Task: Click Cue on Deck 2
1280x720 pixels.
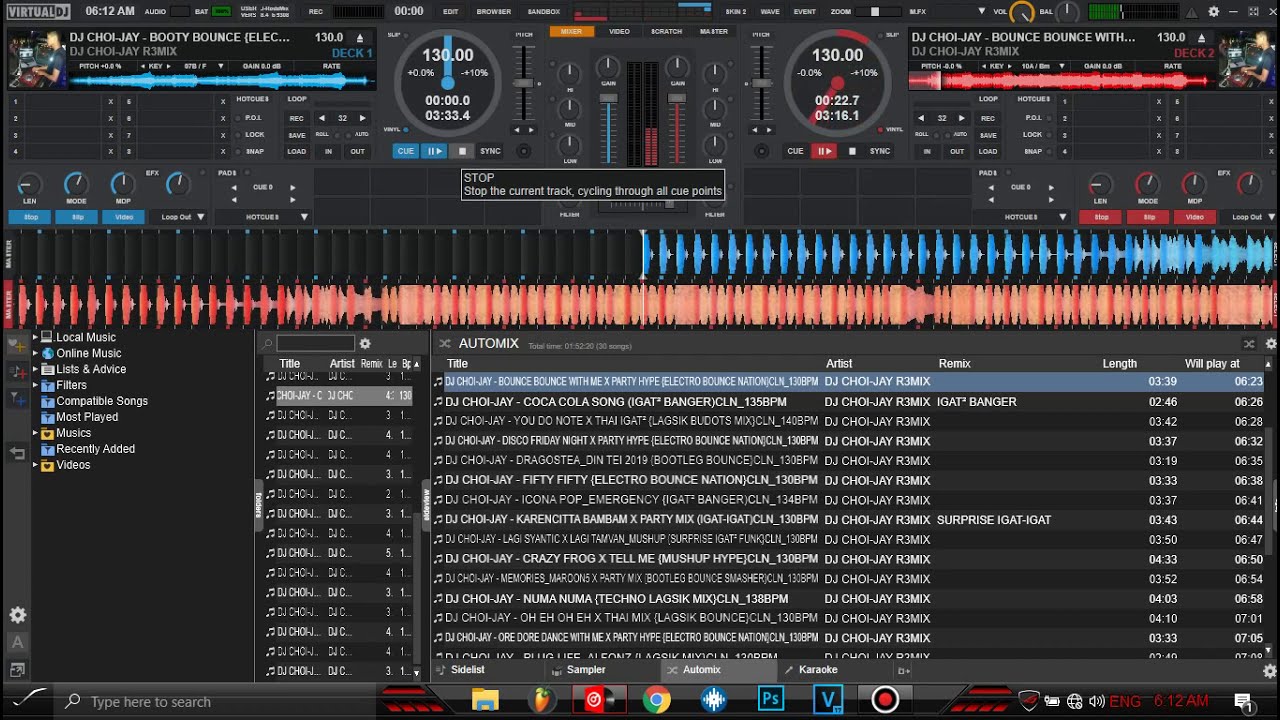Action: click(795, 151)
